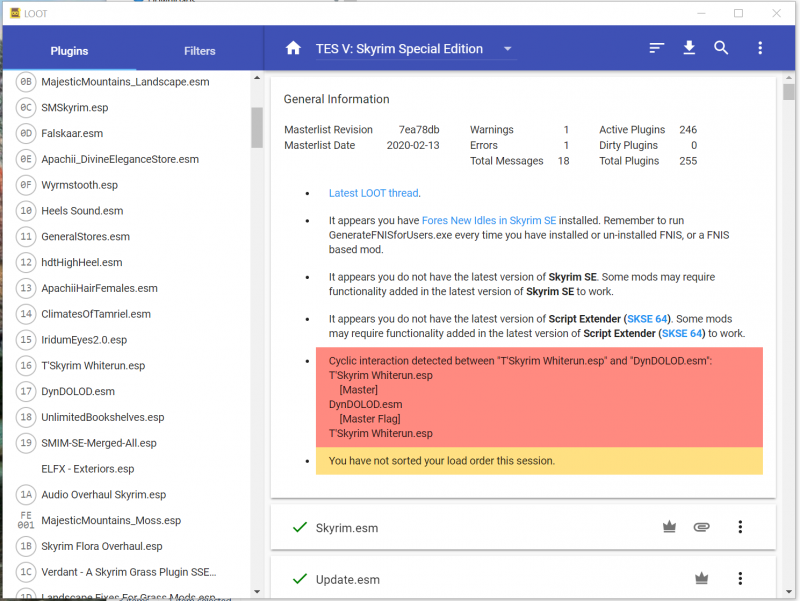Click the Skyrim.esm card title

point(347,528)
